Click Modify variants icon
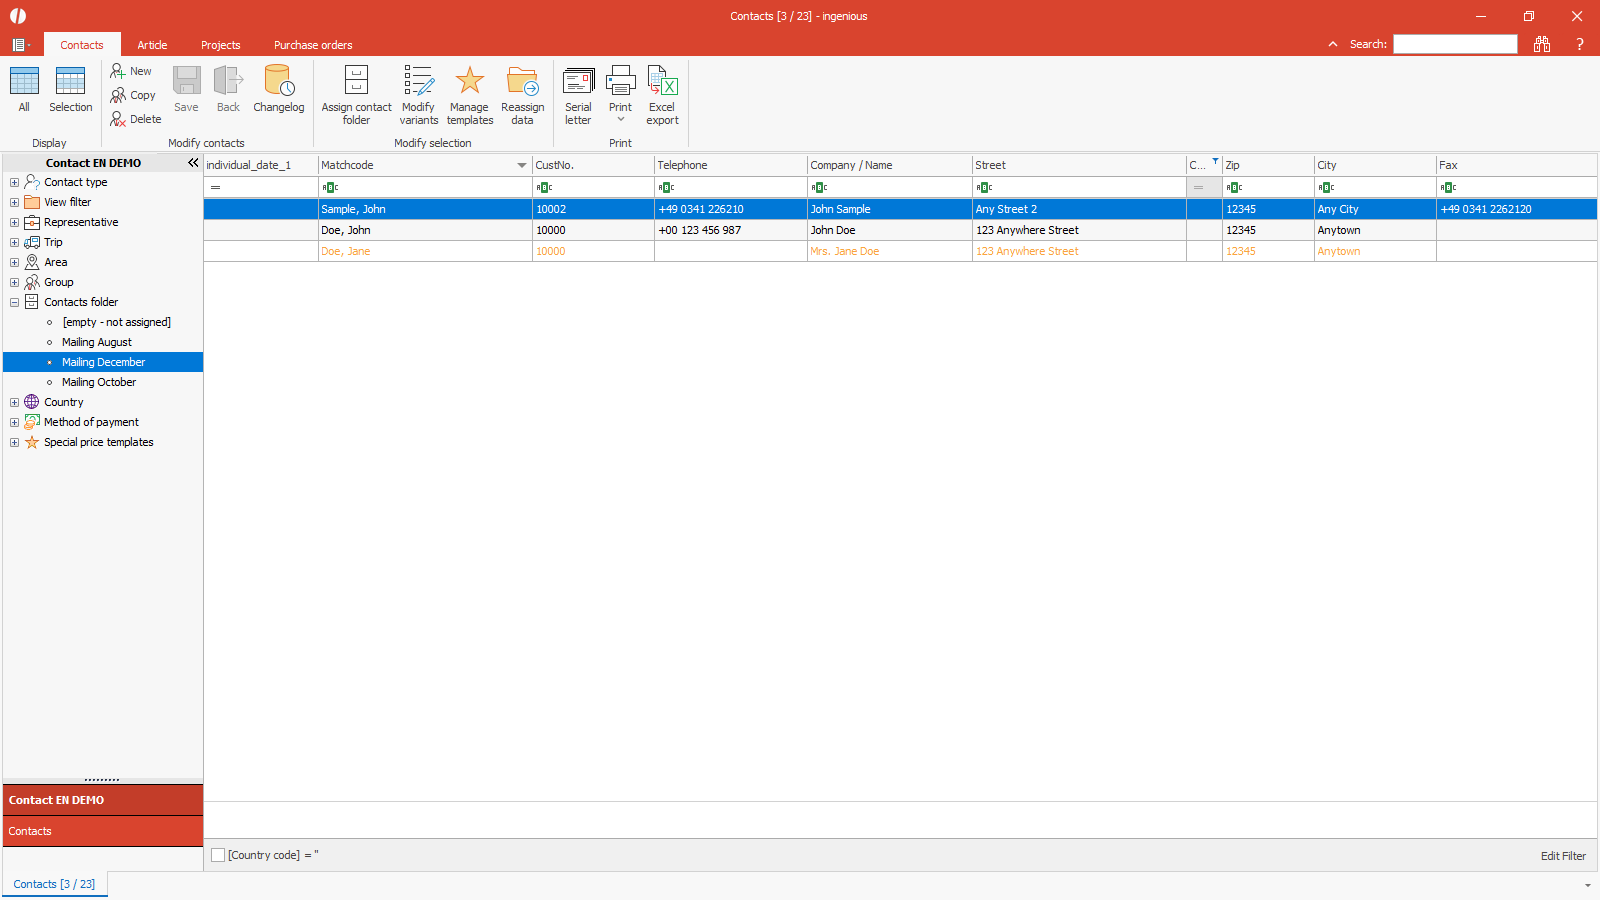Viewport: 1600px width, 900px height. point(418,82)
